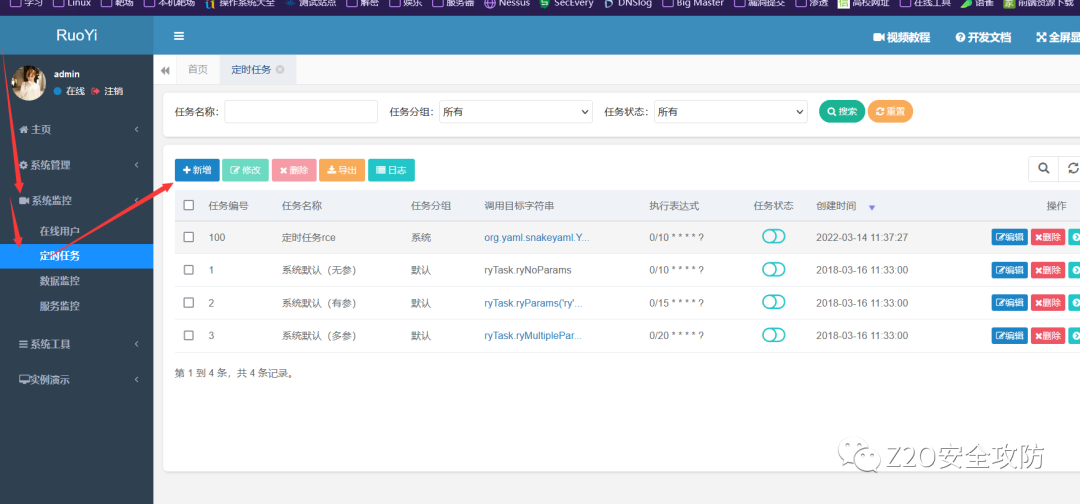Screen dimensions: 1080x504
Task: Tick the select-all header checkbox
Action: coord(189,205)
